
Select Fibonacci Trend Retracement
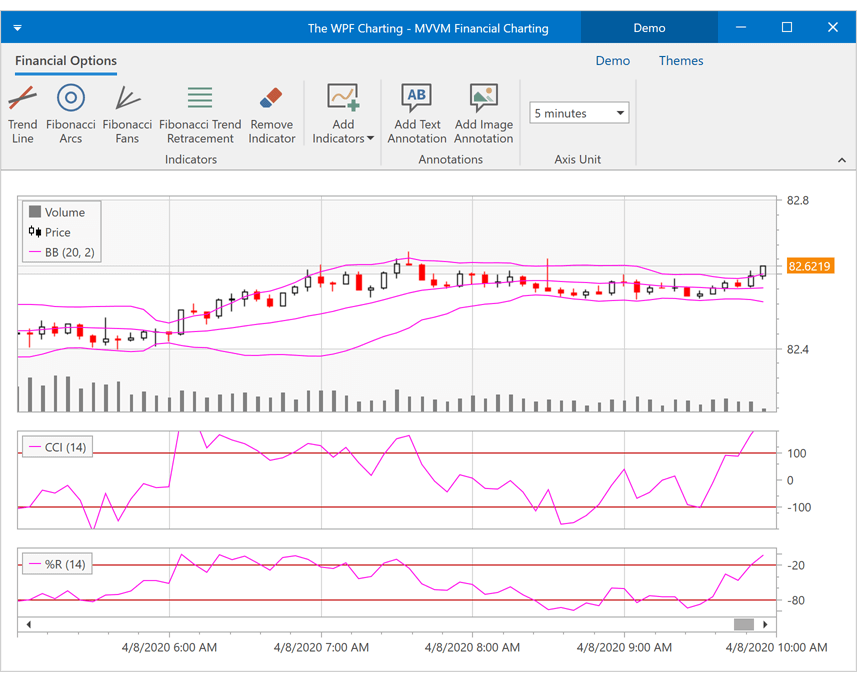pyautogui.click(x=199, y=113)
